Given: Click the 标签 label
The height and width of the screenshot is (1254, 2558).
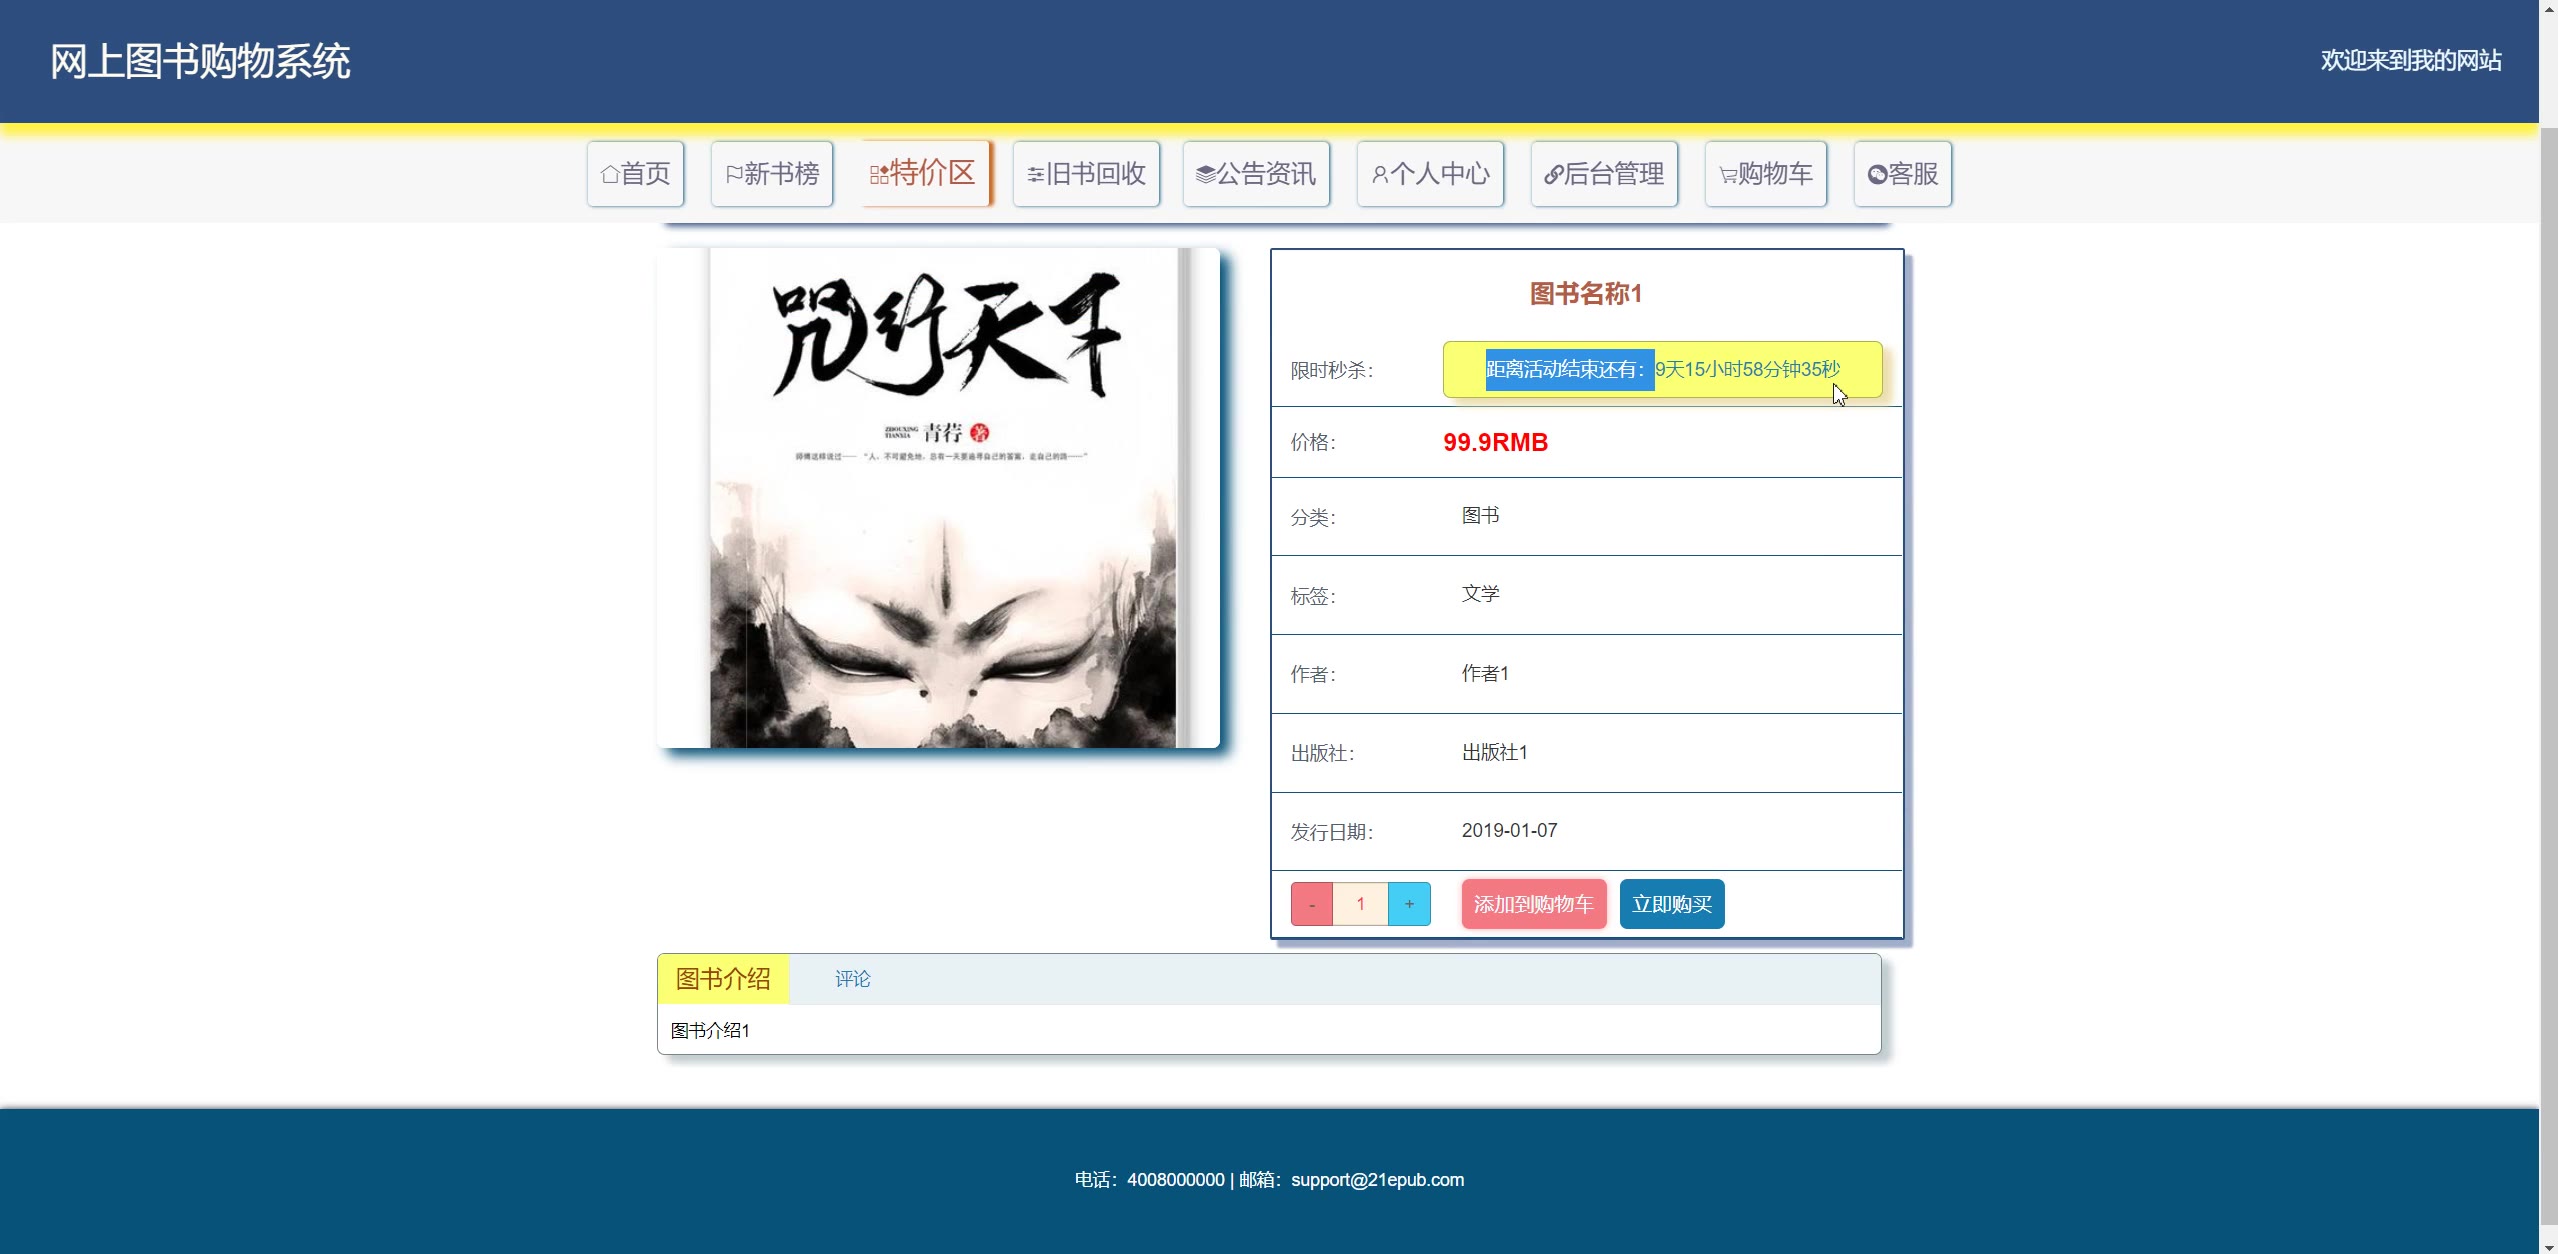Looking at the screenshot, I should click(x=1313, y=596).
